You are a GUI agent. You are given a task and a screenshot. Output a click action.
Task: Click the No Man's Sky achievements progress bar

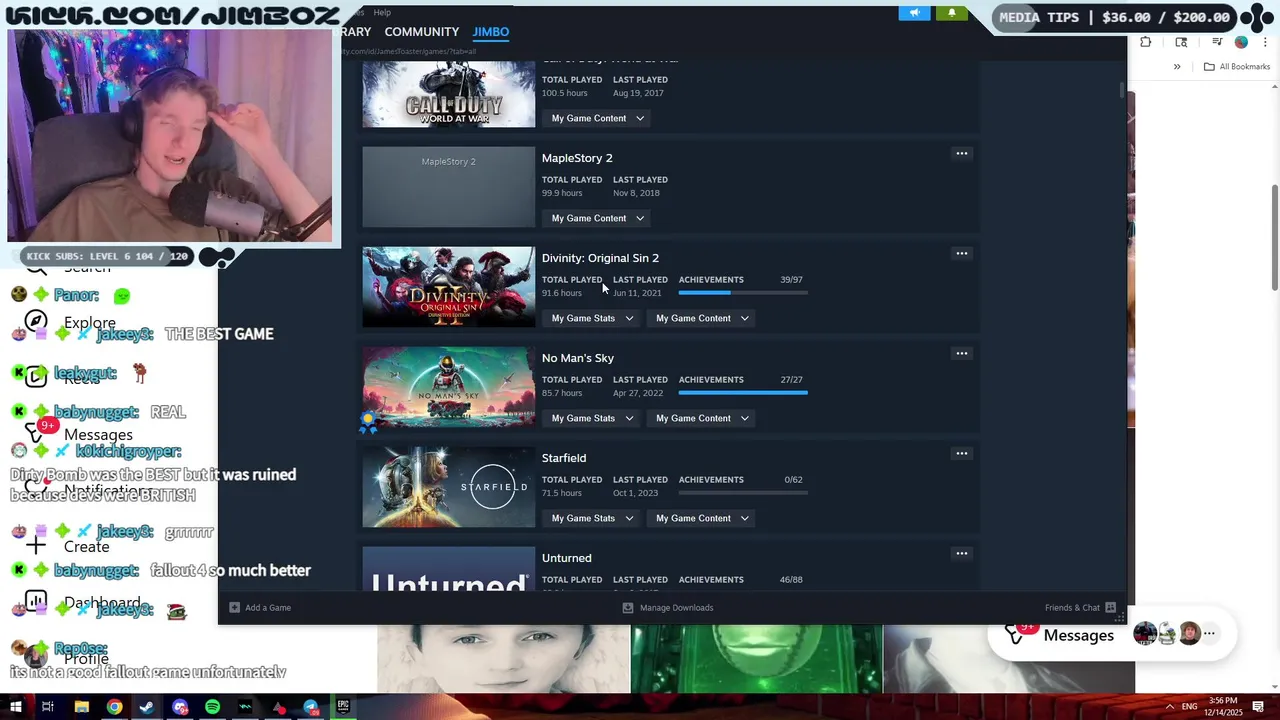tap(743, 393)
